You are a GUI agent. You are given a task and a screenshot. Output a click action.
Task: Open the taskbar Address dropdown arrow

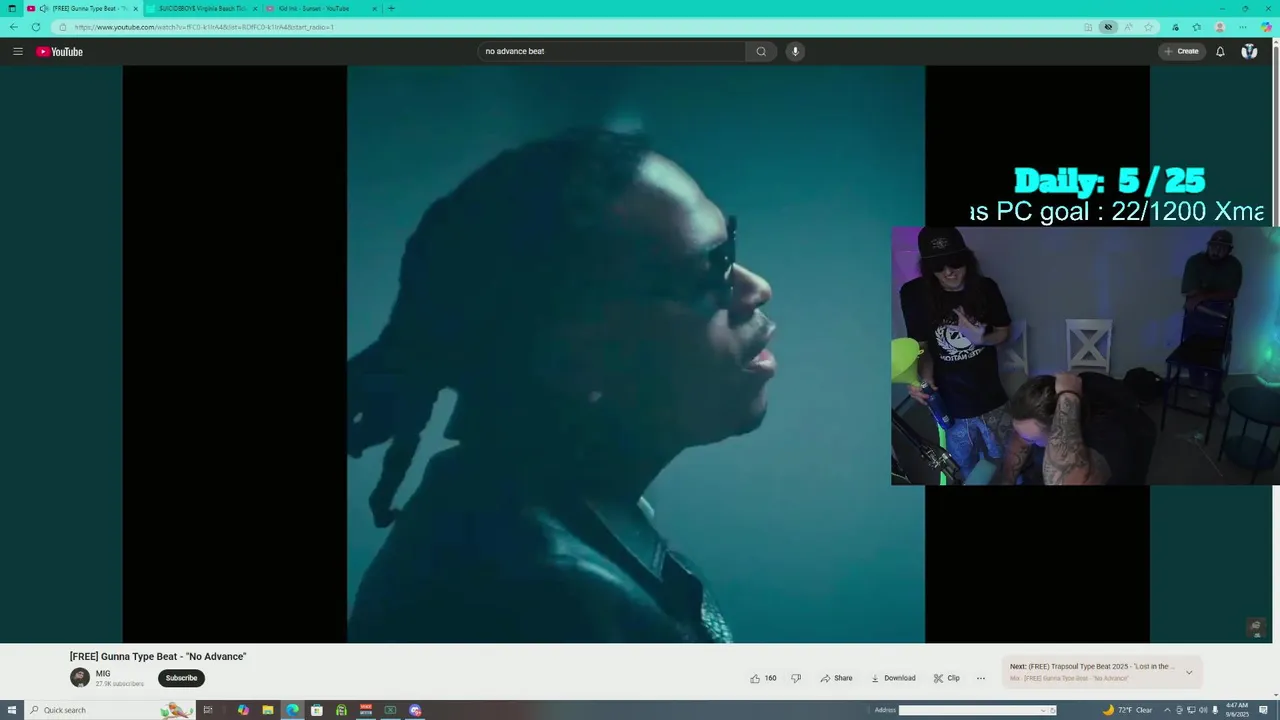(x=1043, y=710)
